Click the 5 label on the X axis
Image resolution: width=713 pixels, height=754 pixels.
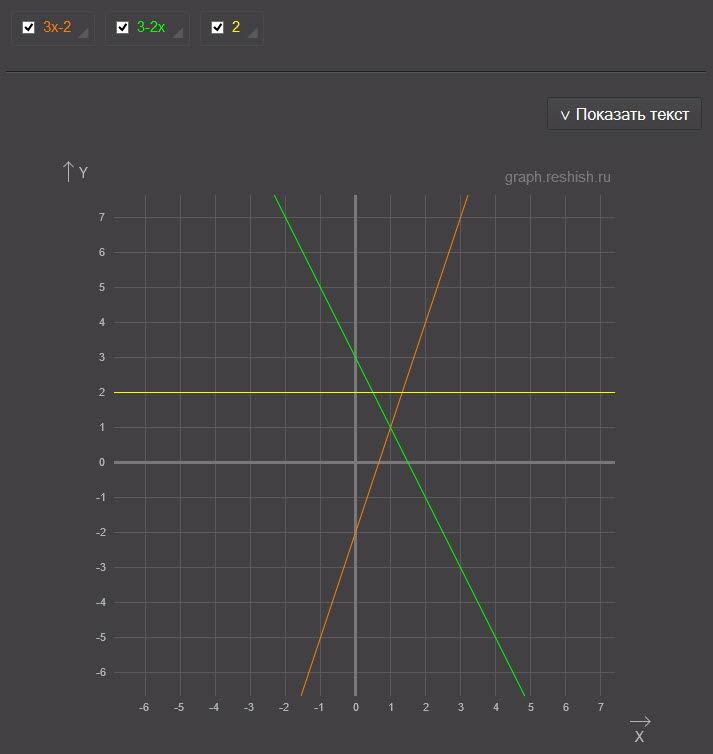531,707
